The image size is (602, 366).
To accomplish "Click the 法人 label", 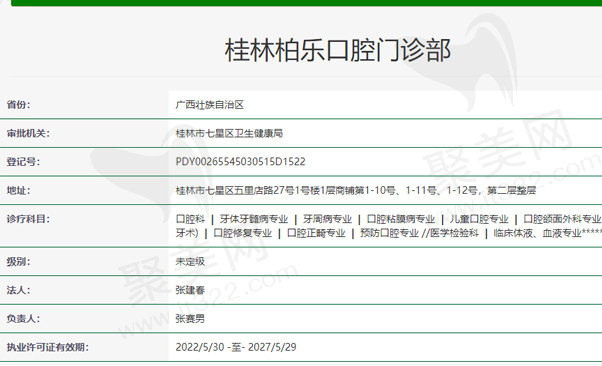I will [x=18, y=290].
